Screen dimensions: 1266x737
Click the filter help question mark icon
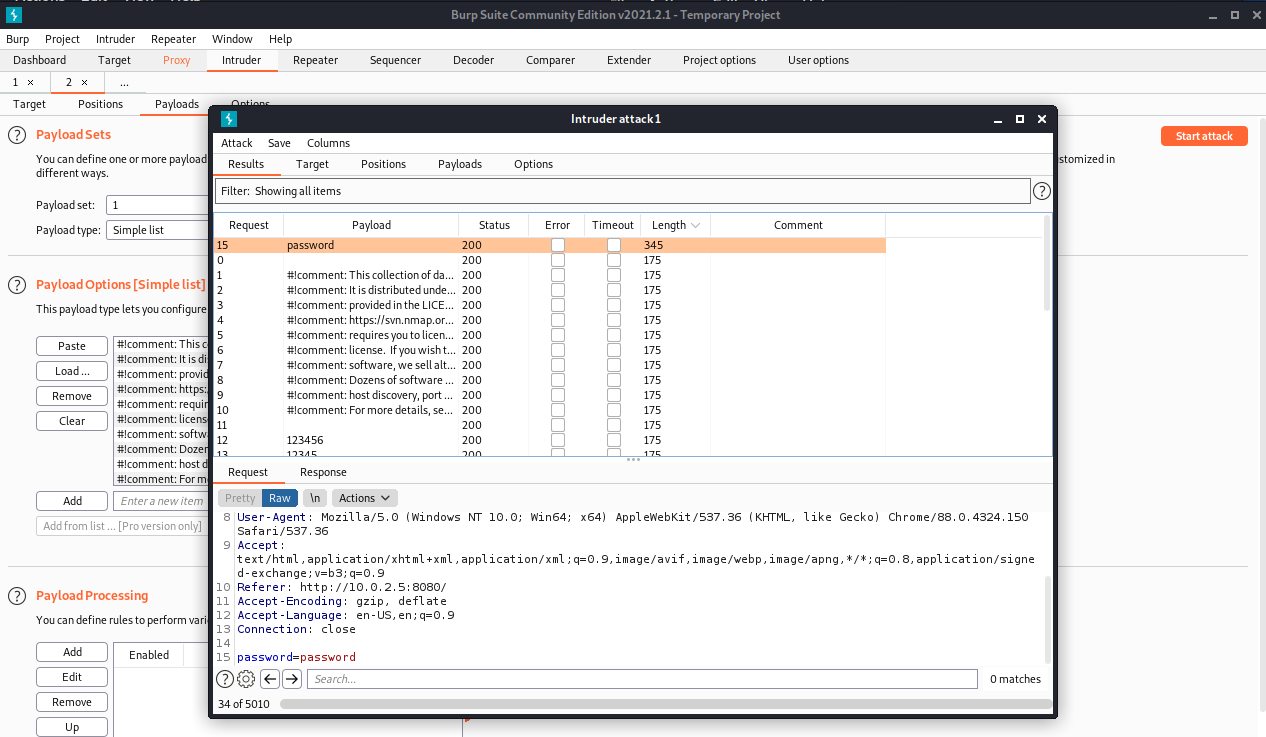pyautogui.click(x=1041, y=191)
